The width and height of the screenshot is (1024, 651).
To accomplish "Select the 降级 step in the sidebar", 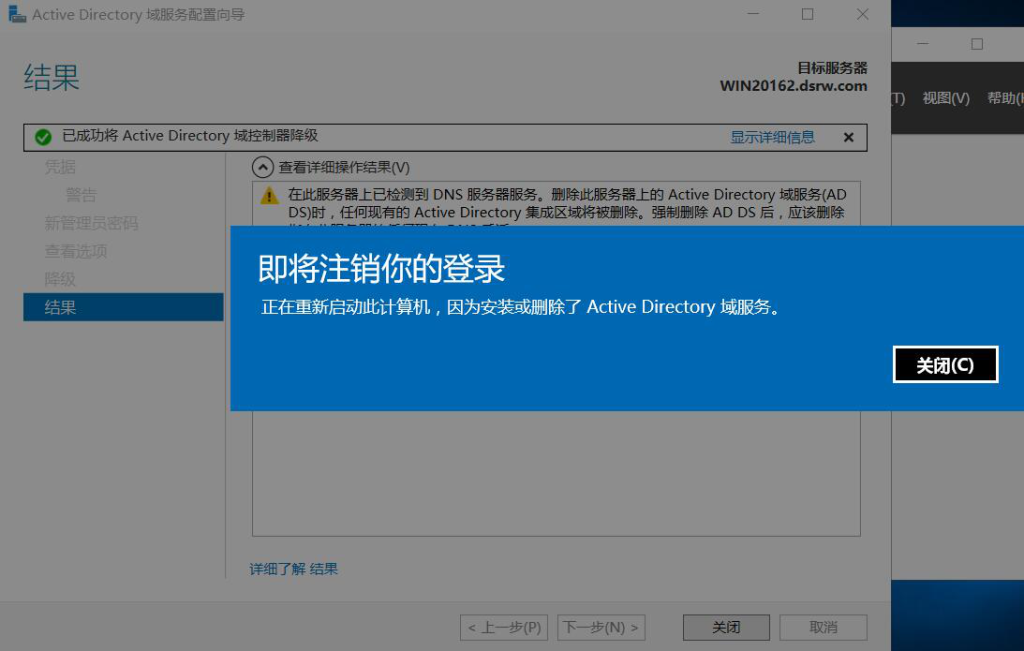I will click(60, 279).
